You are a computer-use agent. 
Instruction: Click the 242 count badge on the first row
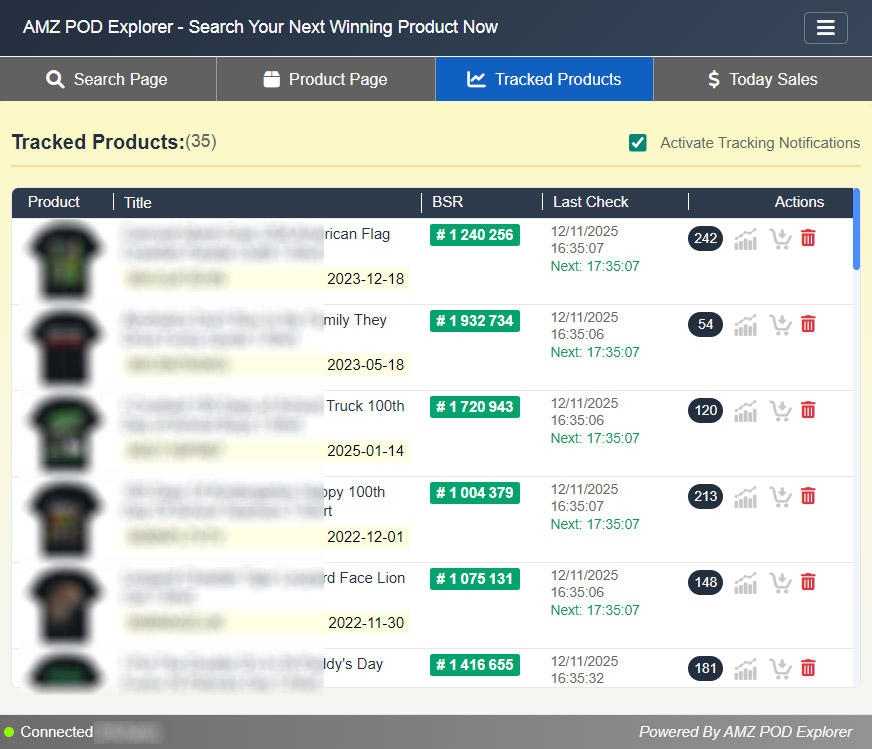pyautogui.click(x=705, y=239)
